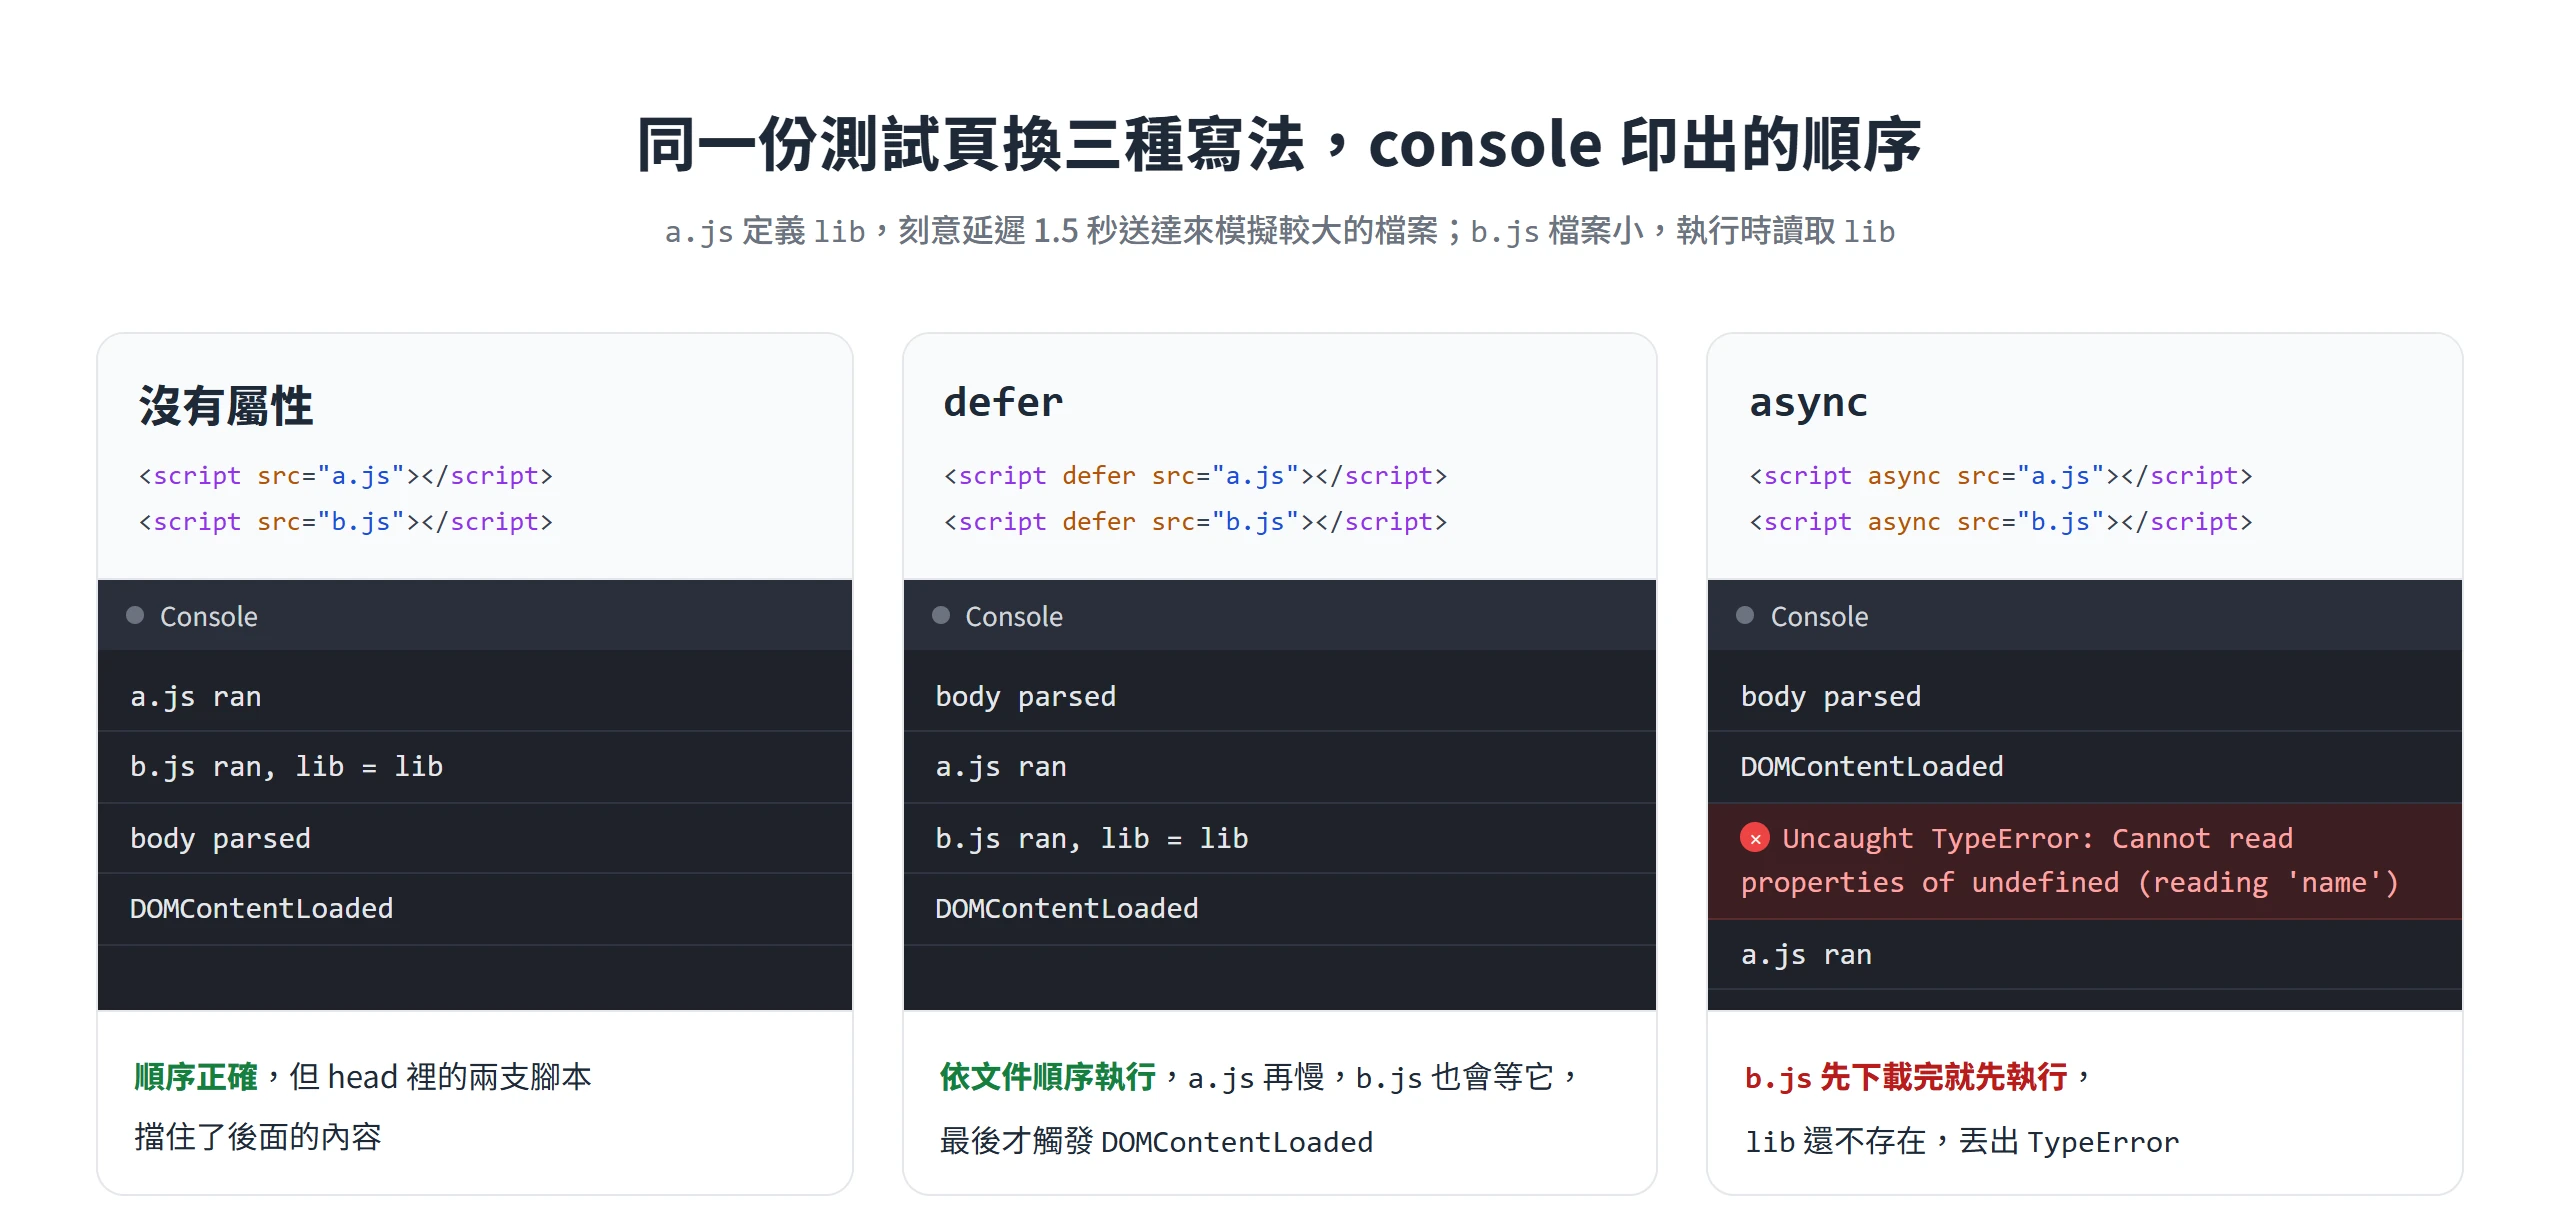This screenshot has width=2560, height=1220.
Task: Click plain script src="b.js" code line
Action: click(x=346, y=522)
